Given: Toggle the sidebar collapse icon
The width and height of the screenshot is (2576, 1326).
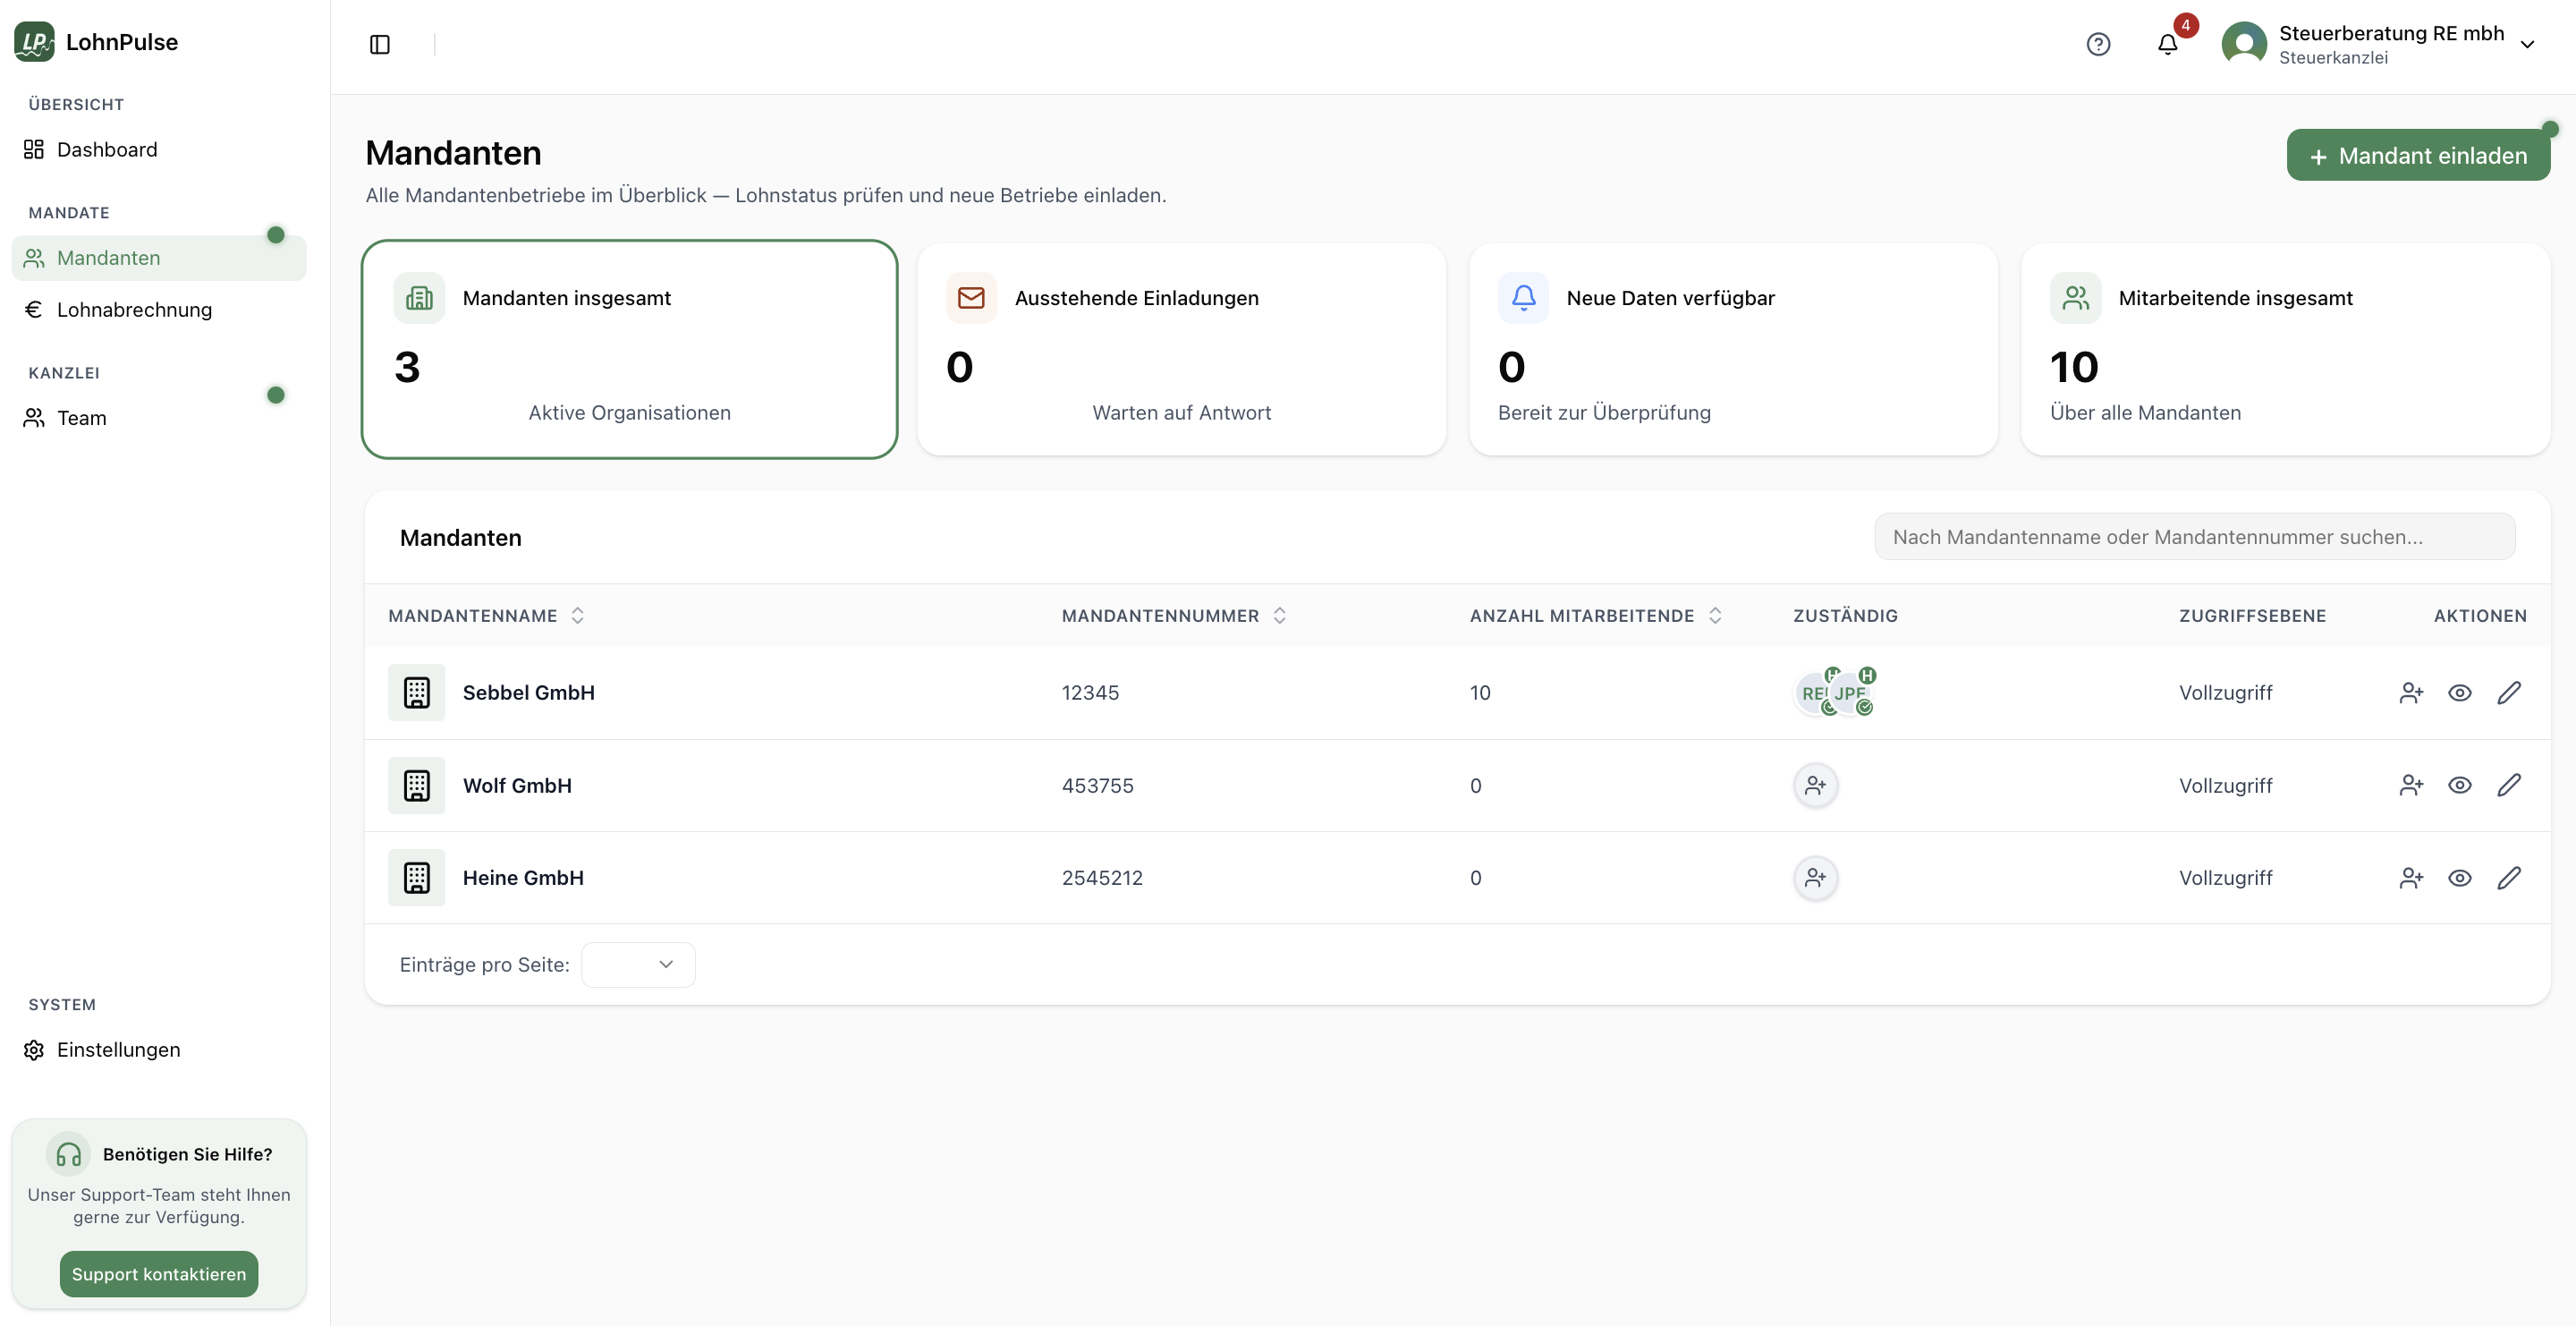Looking at the screenshot, I should [x=379, y=44].
